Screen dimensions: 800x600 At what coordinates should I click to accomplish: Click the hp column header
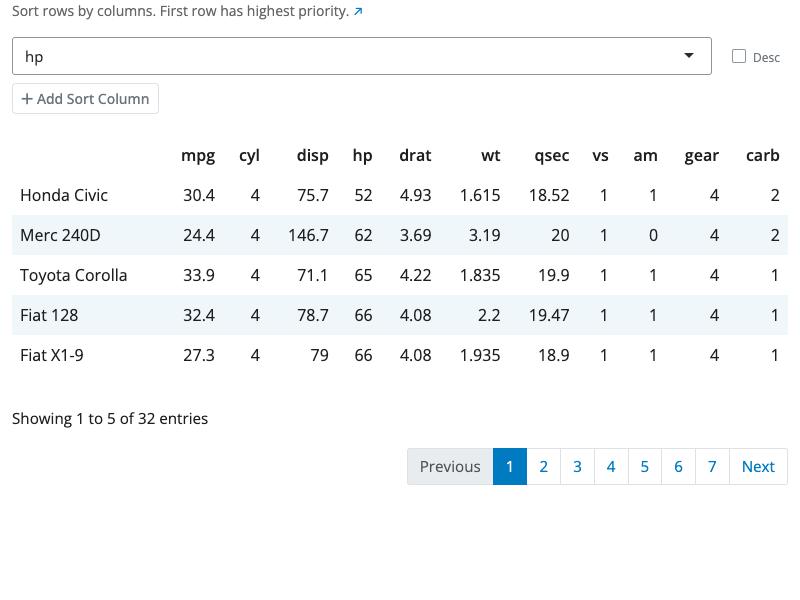(362, 155)
